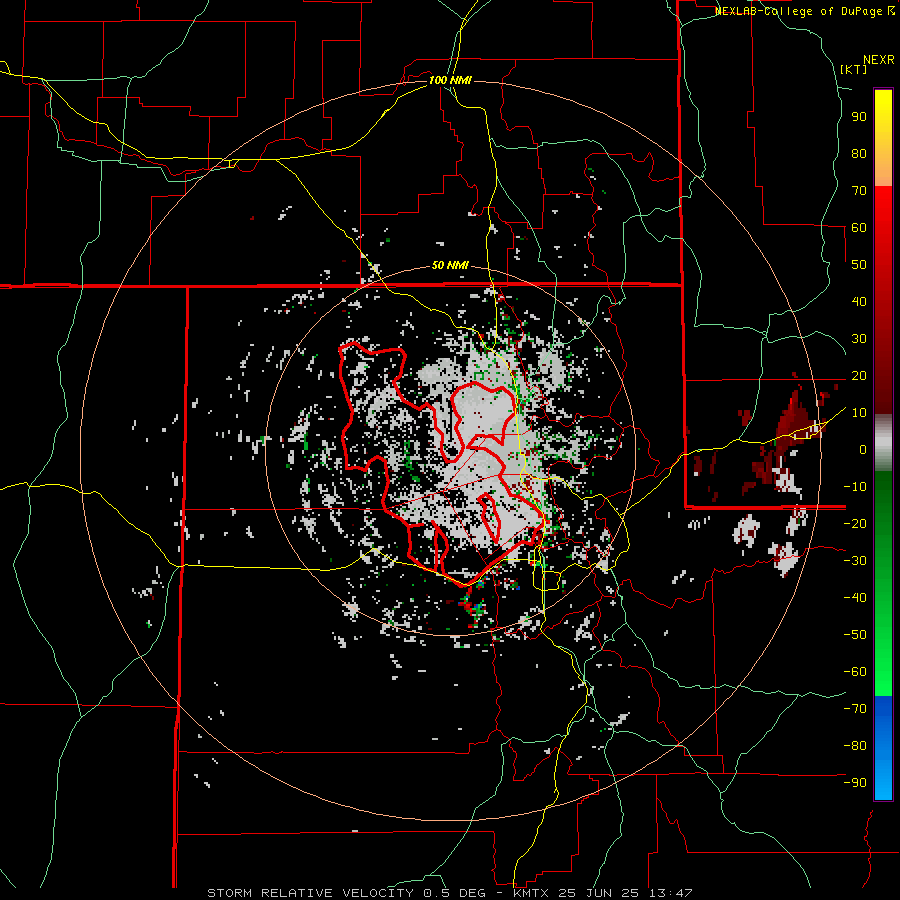Click the "50" value on the scale
Screen dimensions: 900x900
[859, 265]
